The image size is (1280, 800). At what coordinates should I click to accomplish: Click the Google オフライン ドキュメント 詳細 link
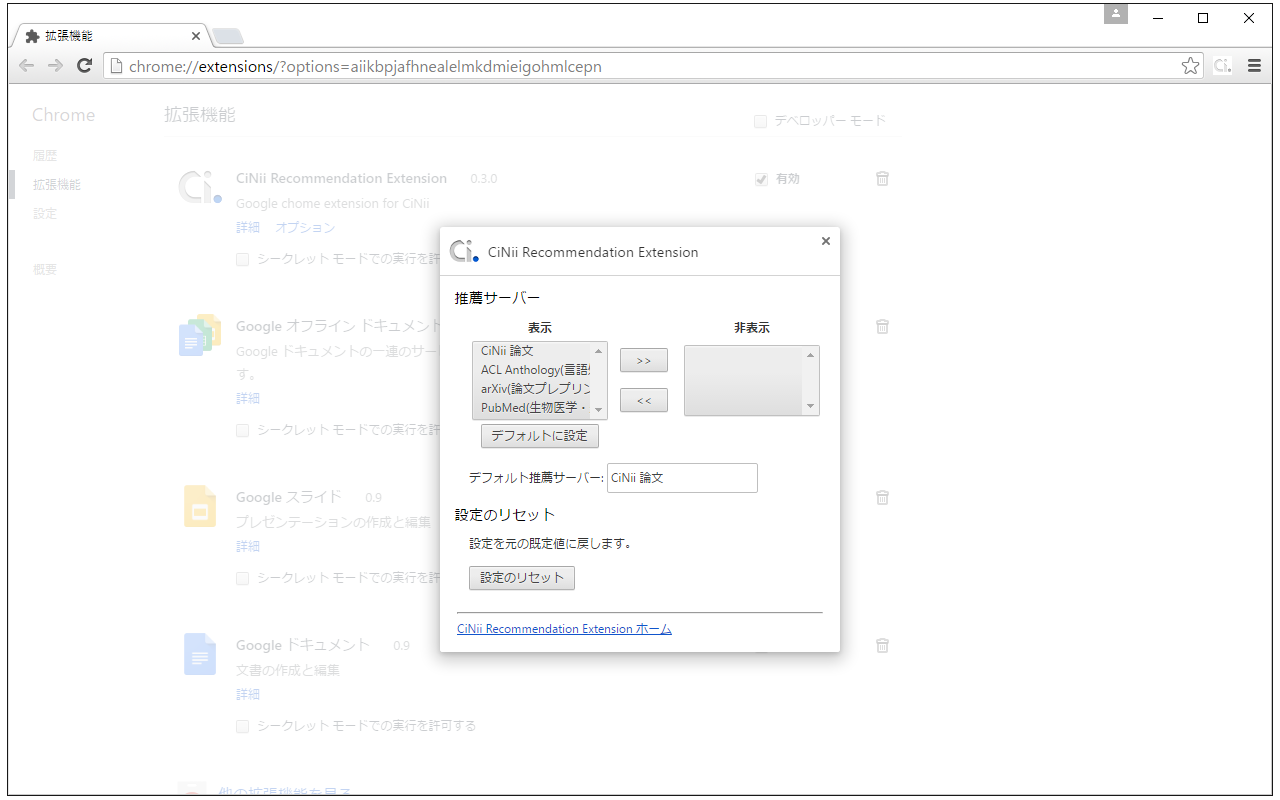pos(248,398)
